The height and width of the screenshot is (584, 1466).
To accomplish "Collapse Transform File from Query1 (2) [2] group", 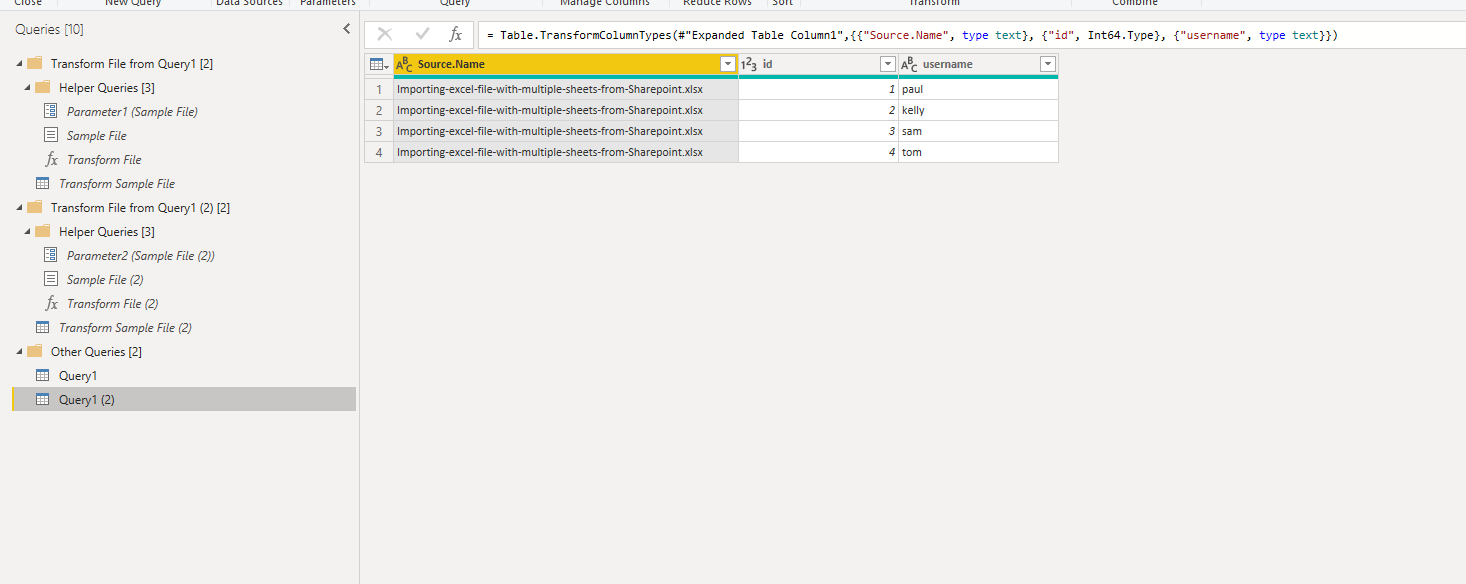I will 20,208.
